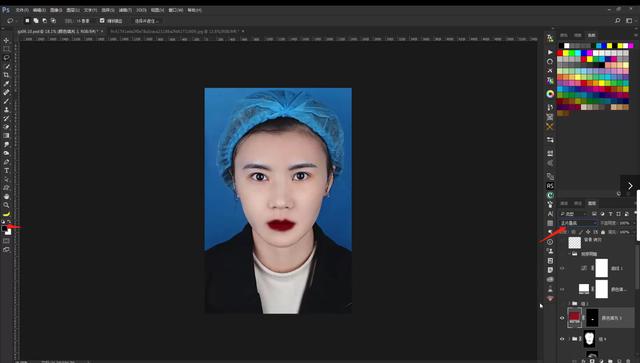Toggle pixel layer filter in Layers panel

click(594, 214)
